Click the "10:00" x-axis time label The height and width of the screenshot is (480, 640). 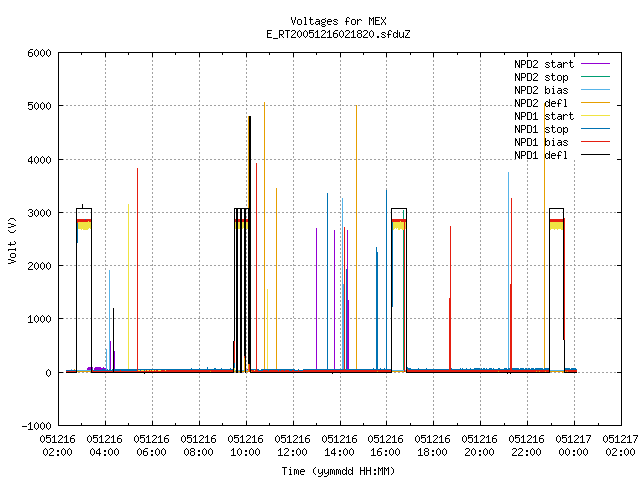coord(245,452)
